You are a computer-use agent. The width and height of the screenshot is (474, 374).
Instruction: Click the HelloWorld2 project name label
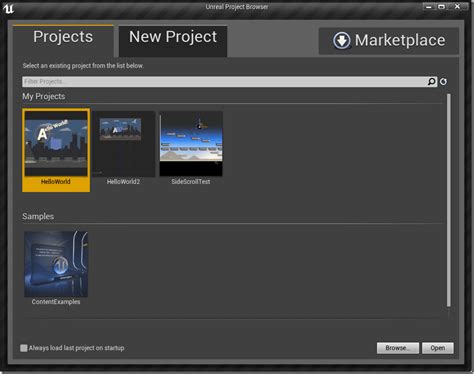pos(123,182)
